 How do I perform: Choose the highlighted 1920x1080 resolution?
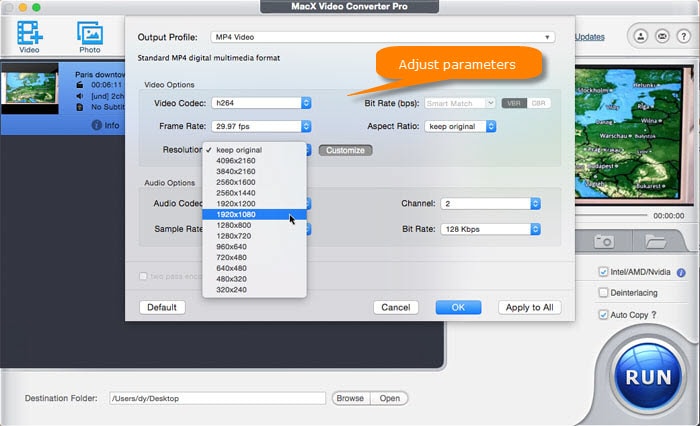[254, 214]
